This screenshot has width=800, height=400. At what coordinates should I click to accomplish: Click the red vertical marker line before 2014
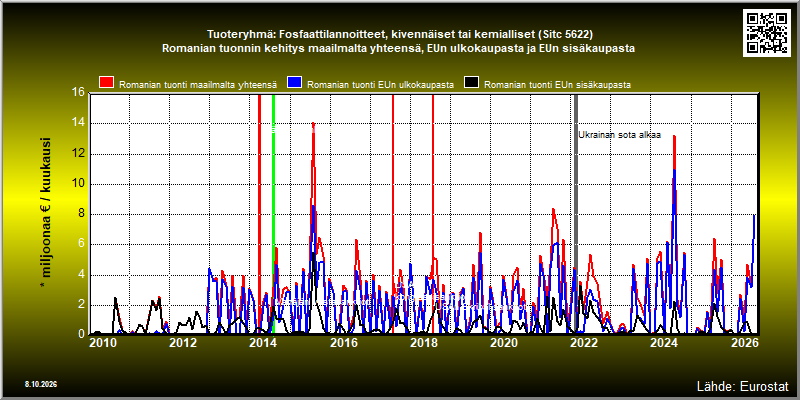[259, 214]
